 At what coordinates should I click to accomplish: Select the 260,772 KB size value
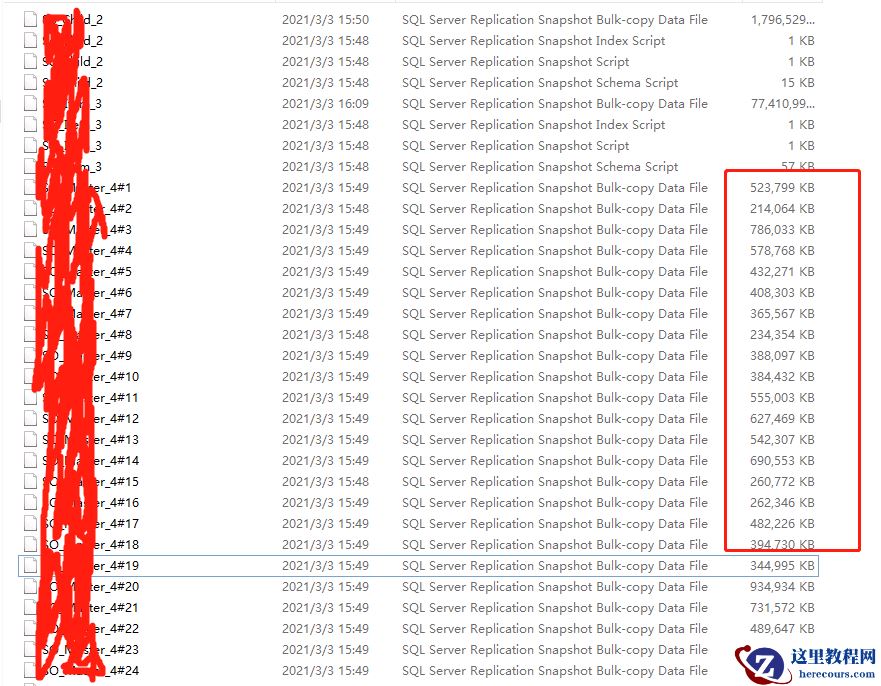[x=782, y=481]
